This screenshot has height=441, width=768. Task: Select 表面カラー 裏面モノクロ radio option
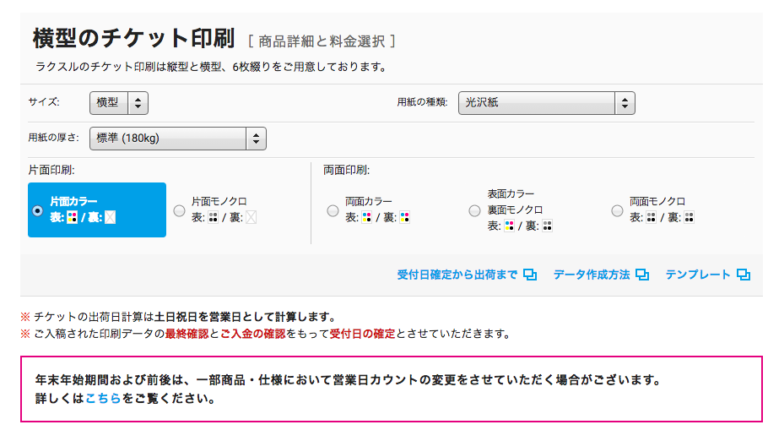474,210
